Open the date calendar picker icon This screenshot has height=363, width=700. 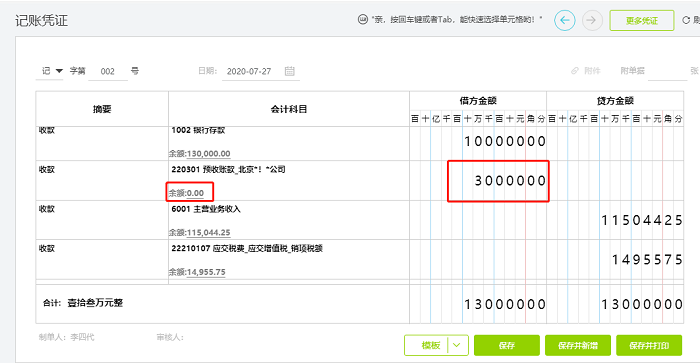(x=290, y=71)
